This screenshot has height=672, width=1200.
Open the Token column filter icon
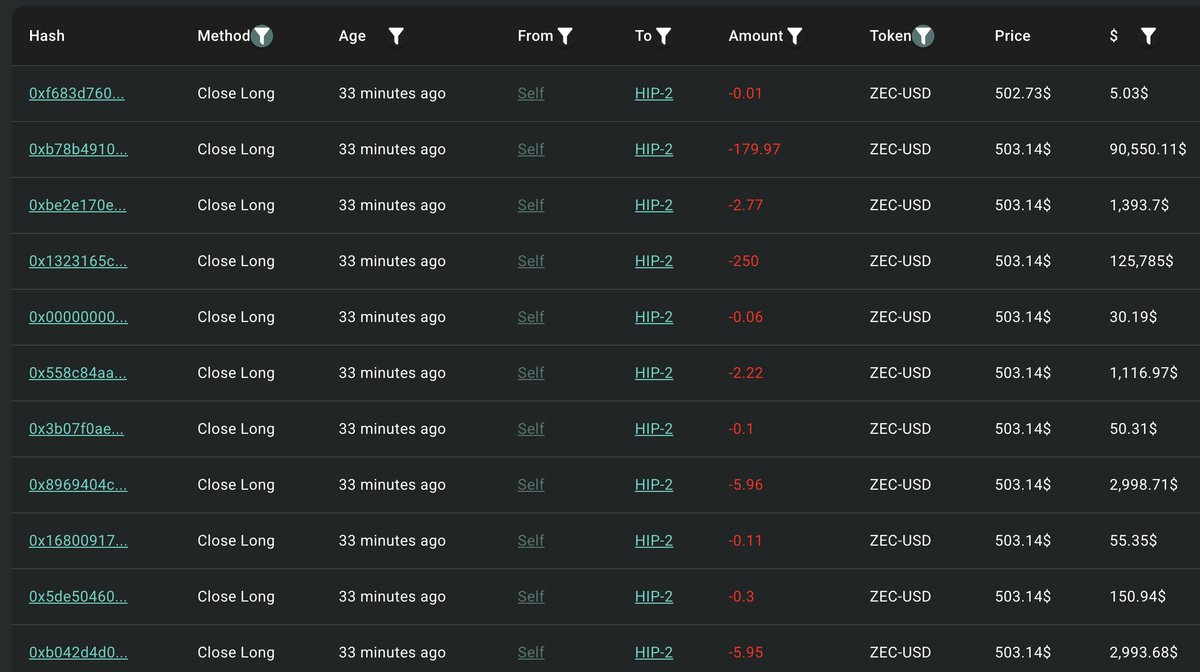(x=924, y=36)
